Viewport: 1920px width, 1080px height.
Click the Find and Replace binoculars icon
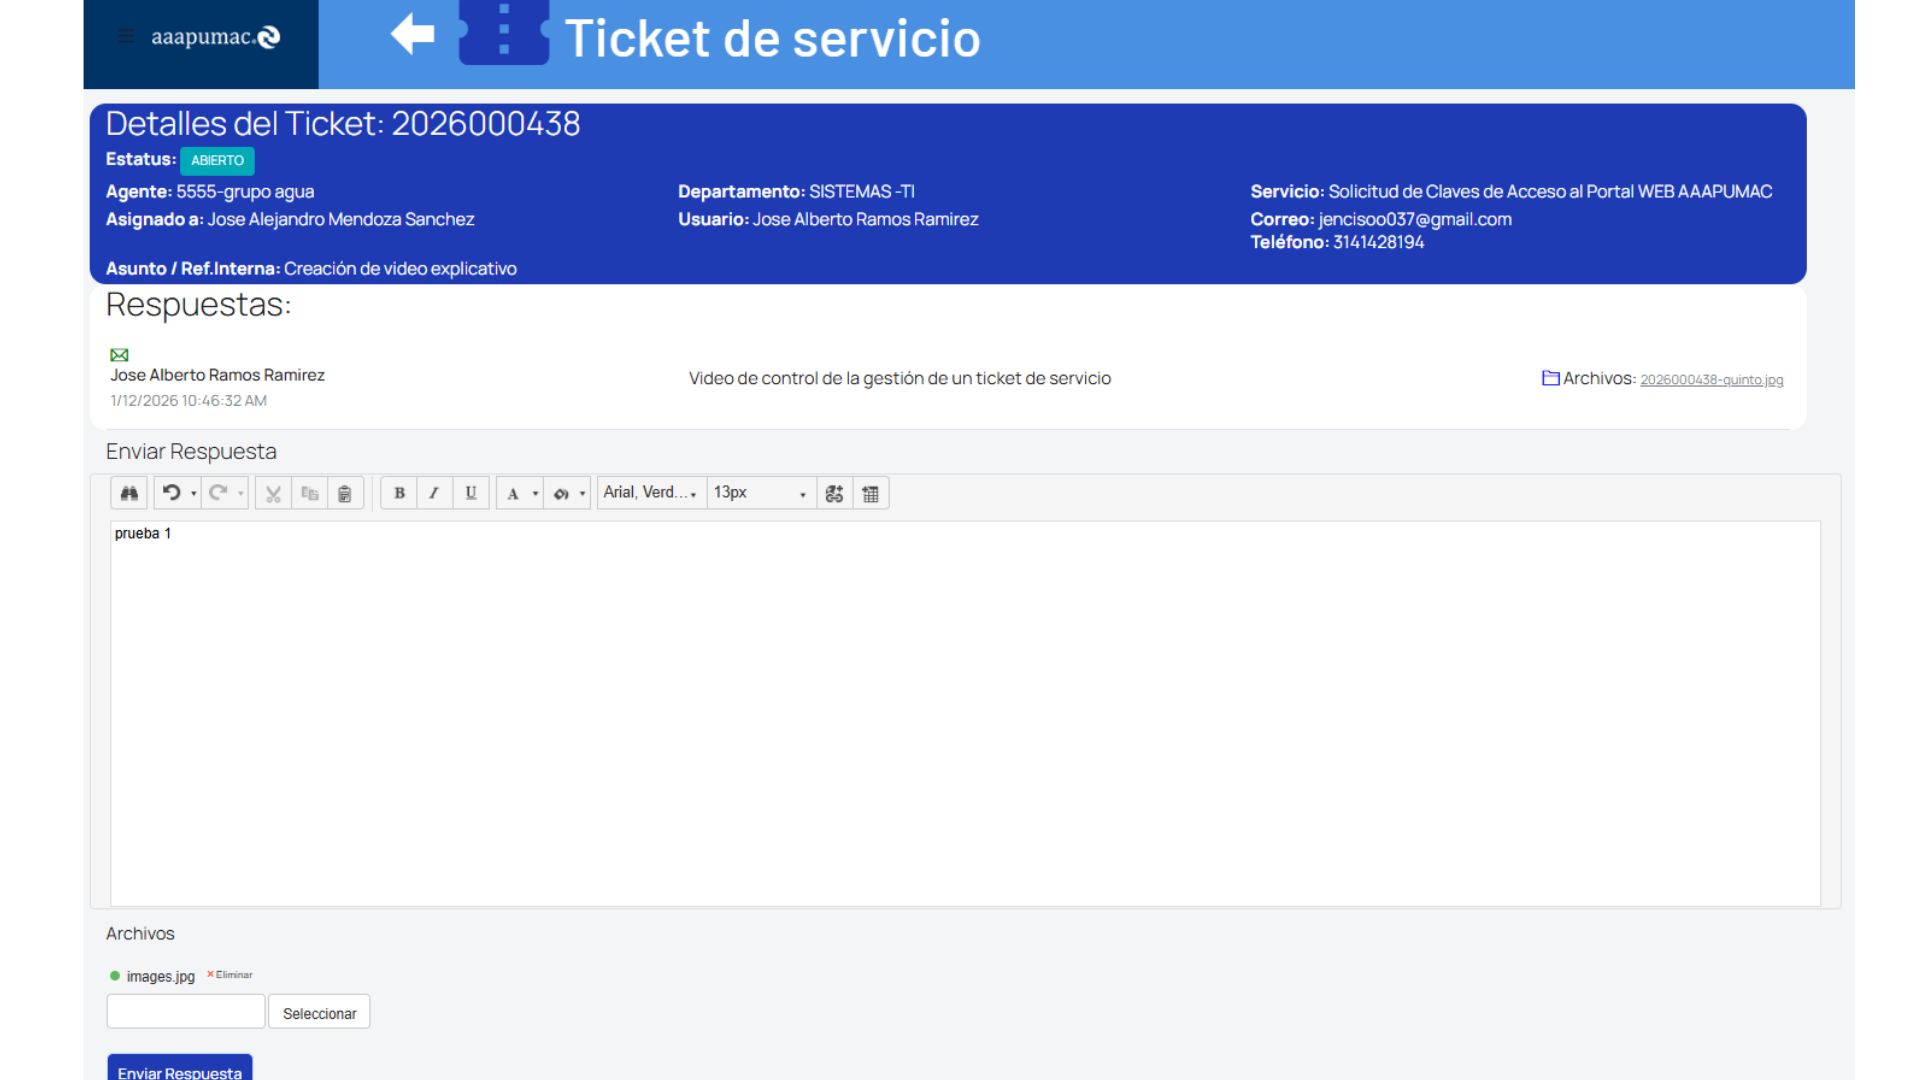click(129, 493)
